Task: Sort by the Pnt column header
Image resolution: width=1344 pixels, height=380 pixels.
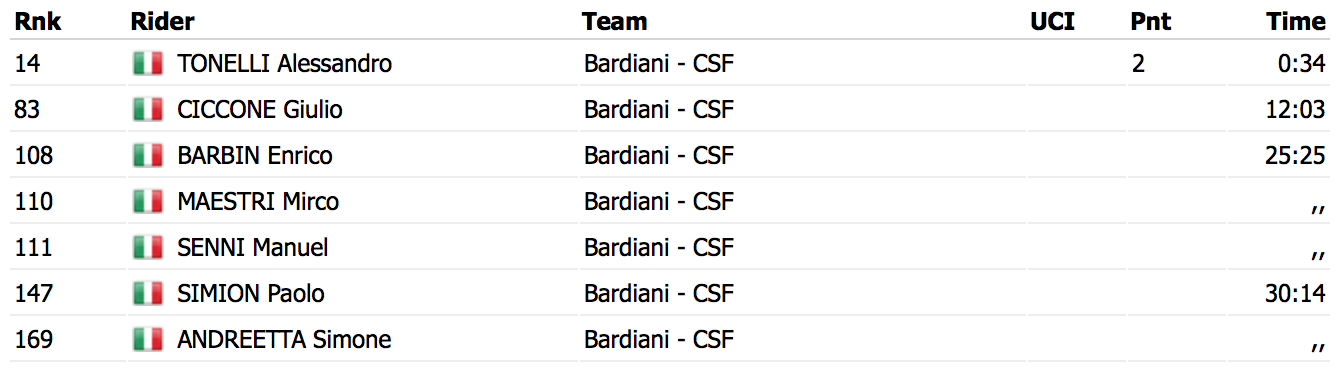Action: 1151,21
